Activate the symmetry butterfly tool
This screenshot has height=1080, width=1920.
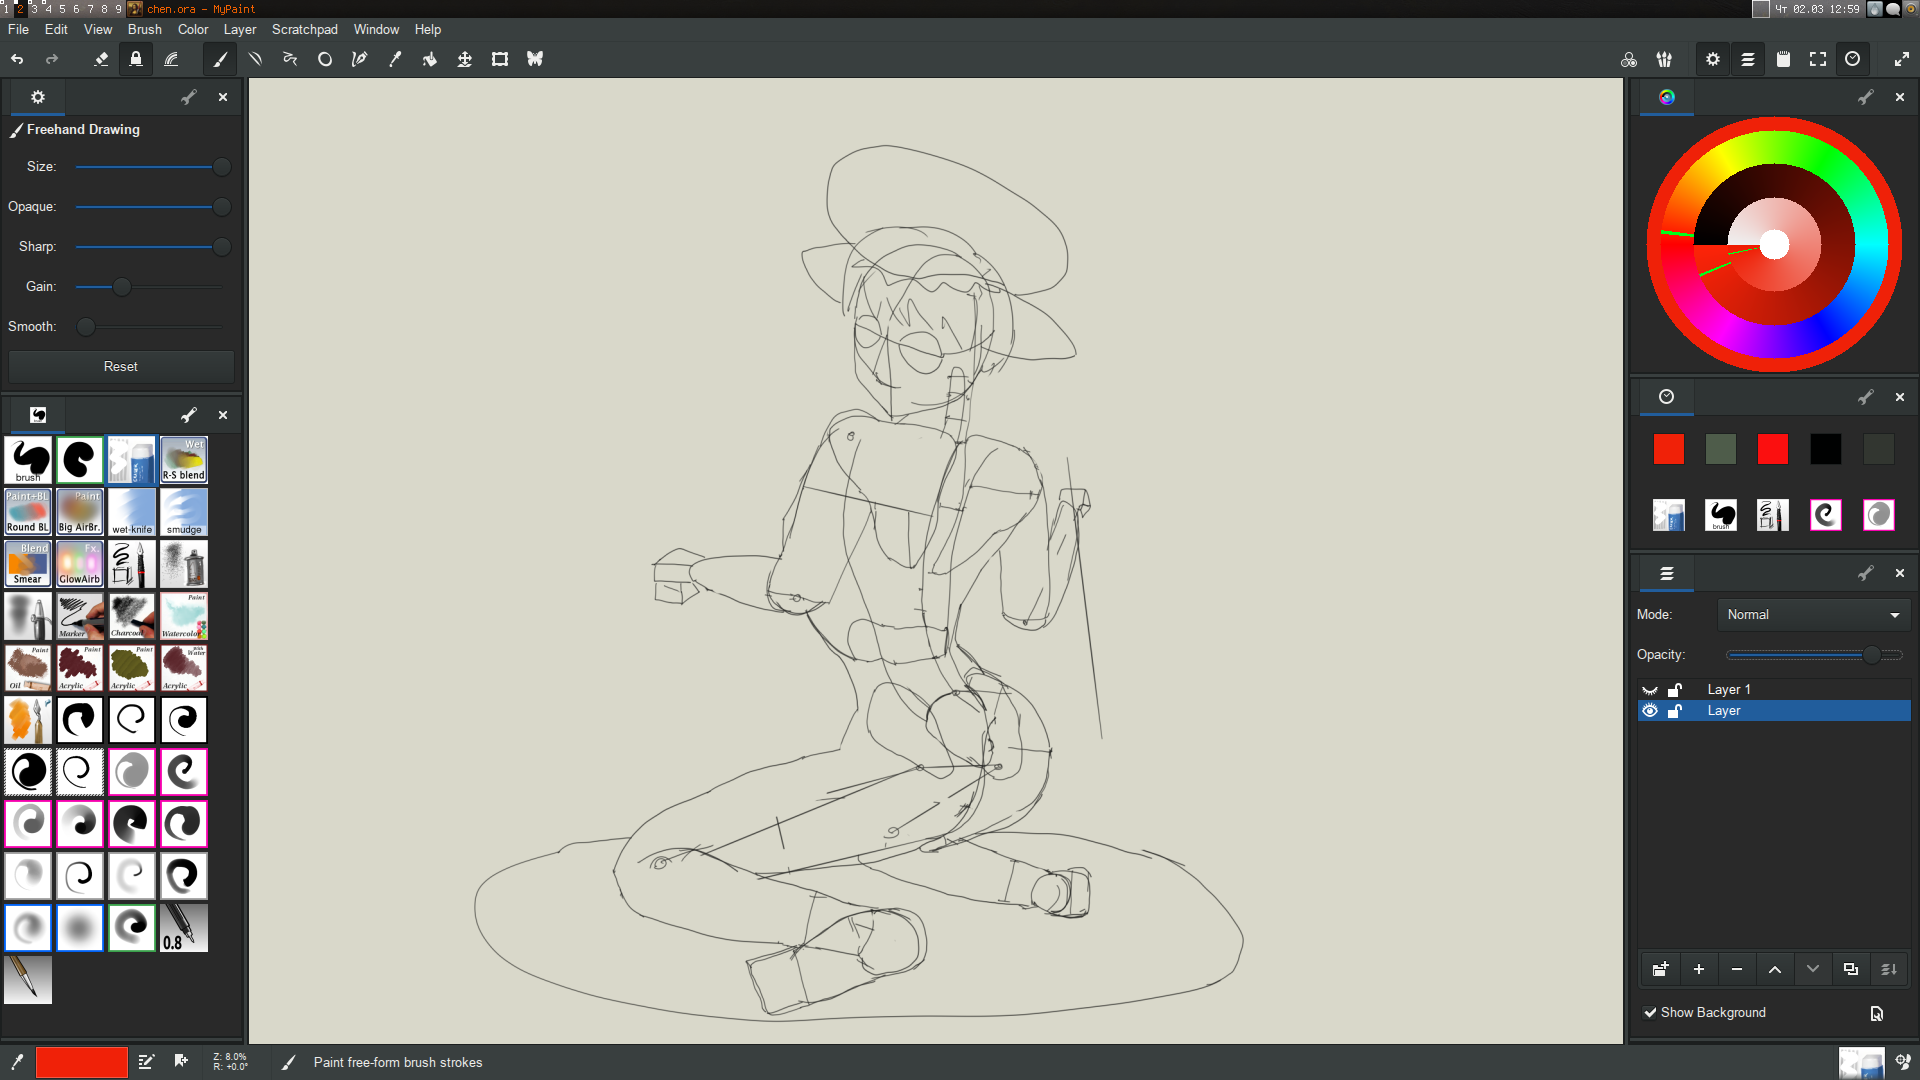pos(535,60)
